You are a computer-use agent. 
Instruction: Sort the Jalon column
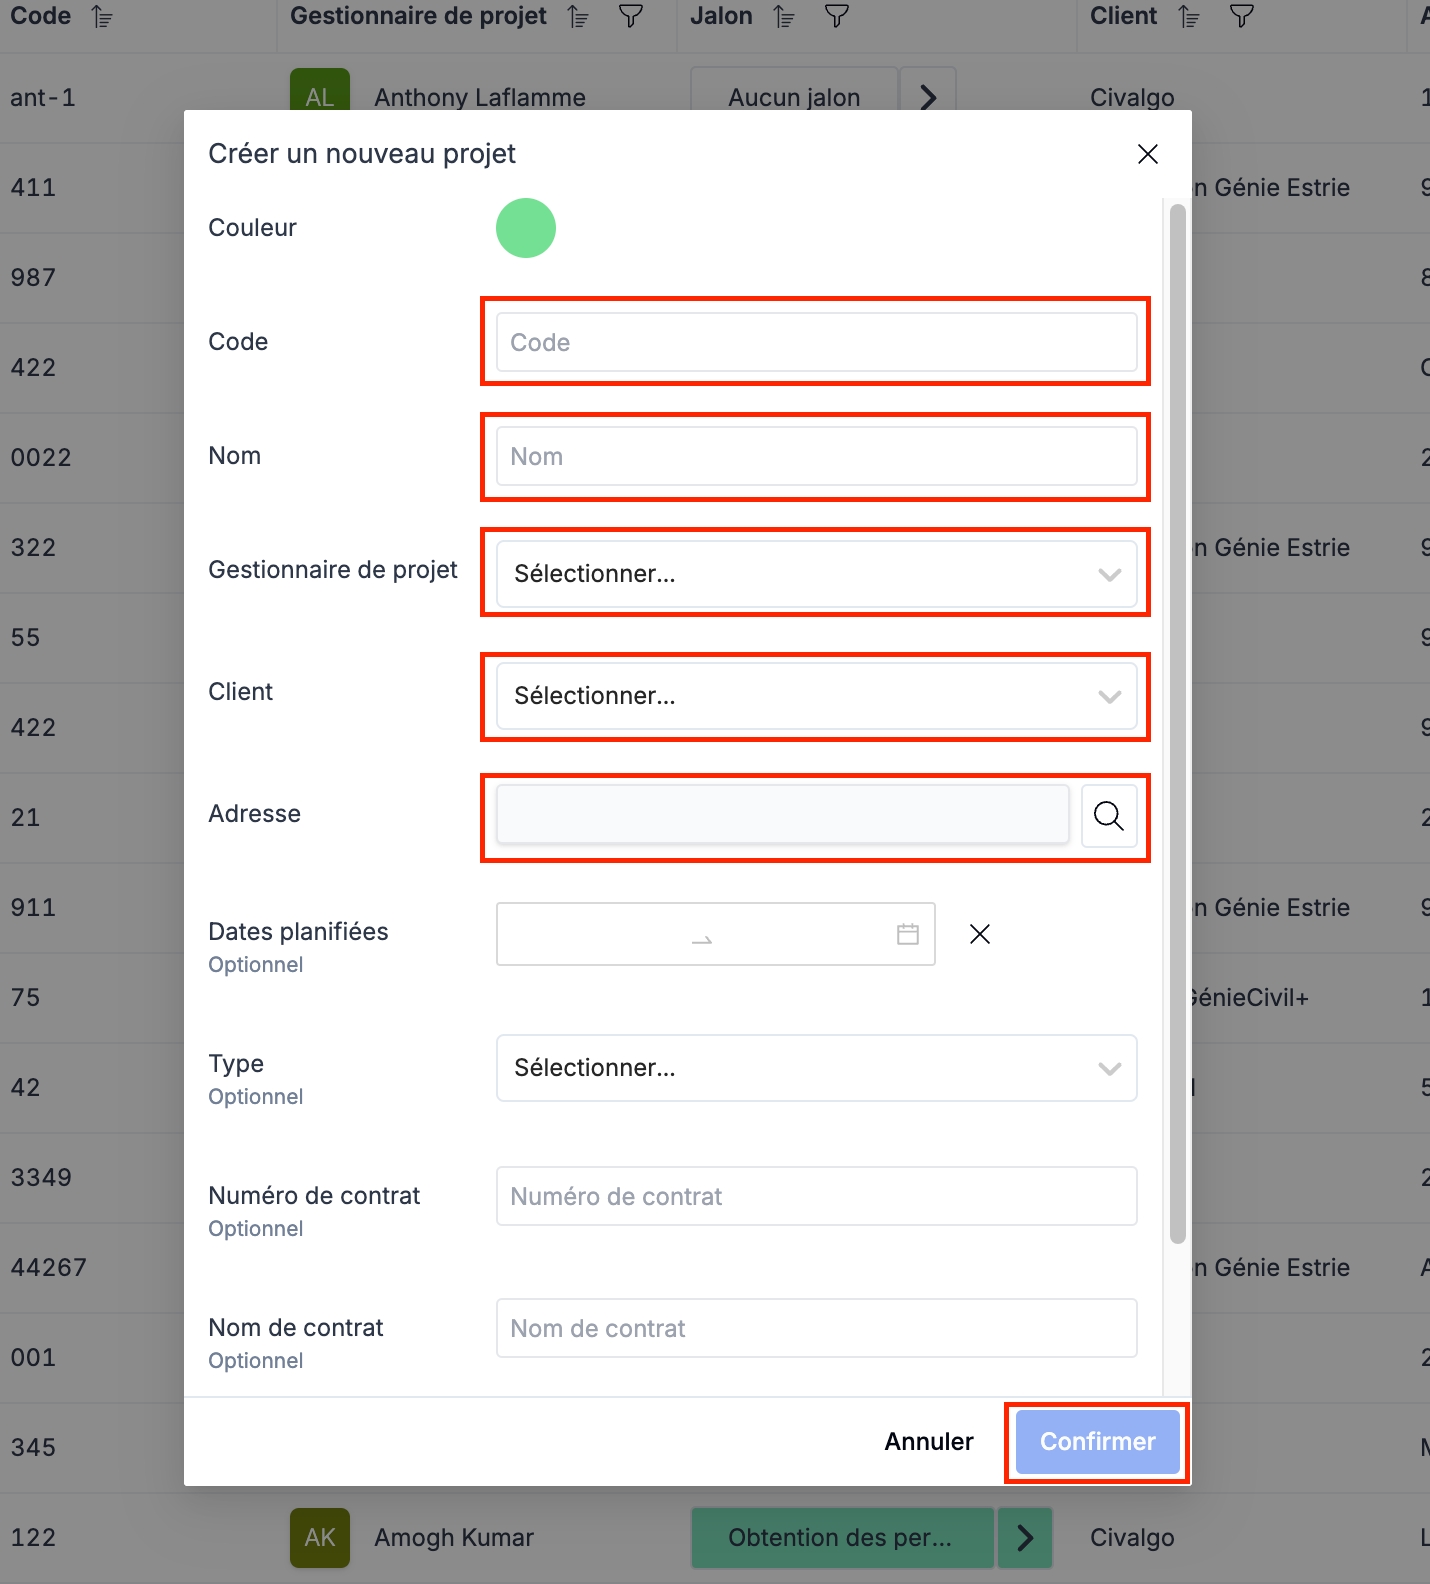[x=785, y=17]
